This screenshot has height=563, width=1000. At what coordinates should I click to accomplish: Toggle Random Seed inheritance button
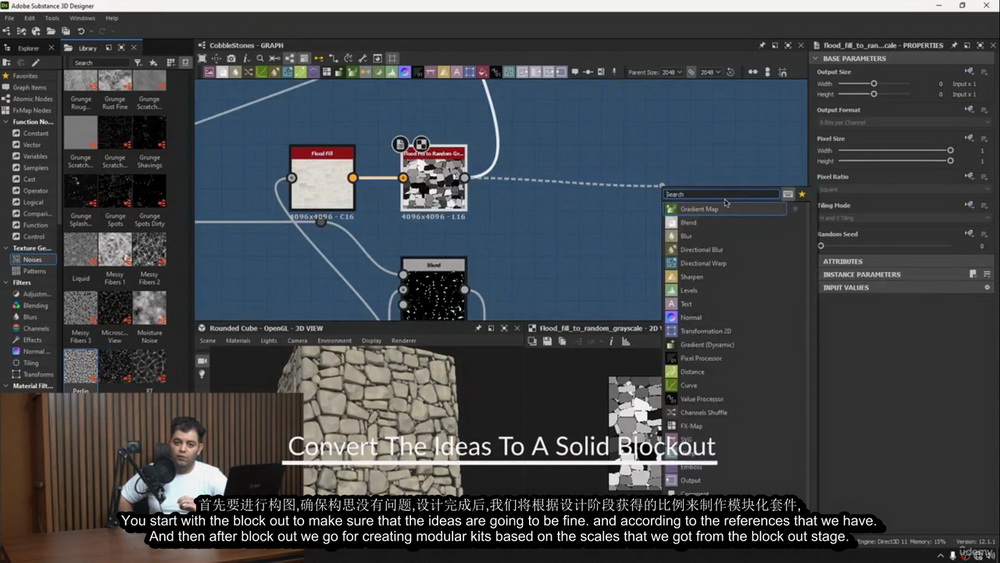point(969,234)
